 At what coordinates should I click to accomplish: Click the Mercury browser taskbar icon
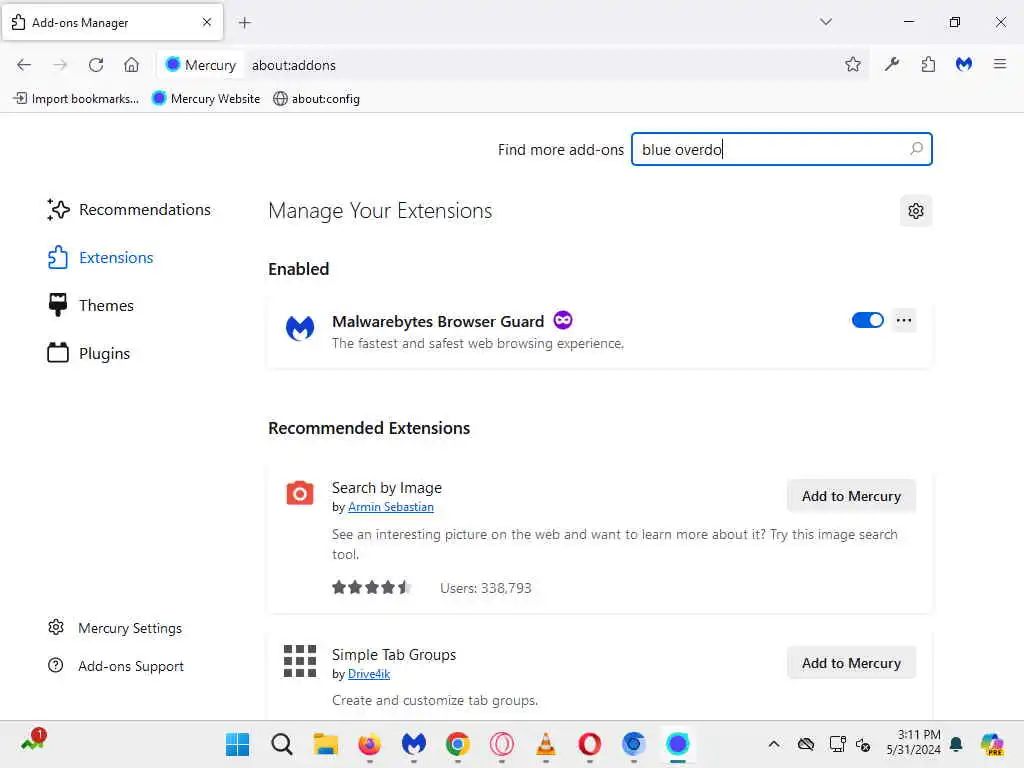tap(678, 744)
